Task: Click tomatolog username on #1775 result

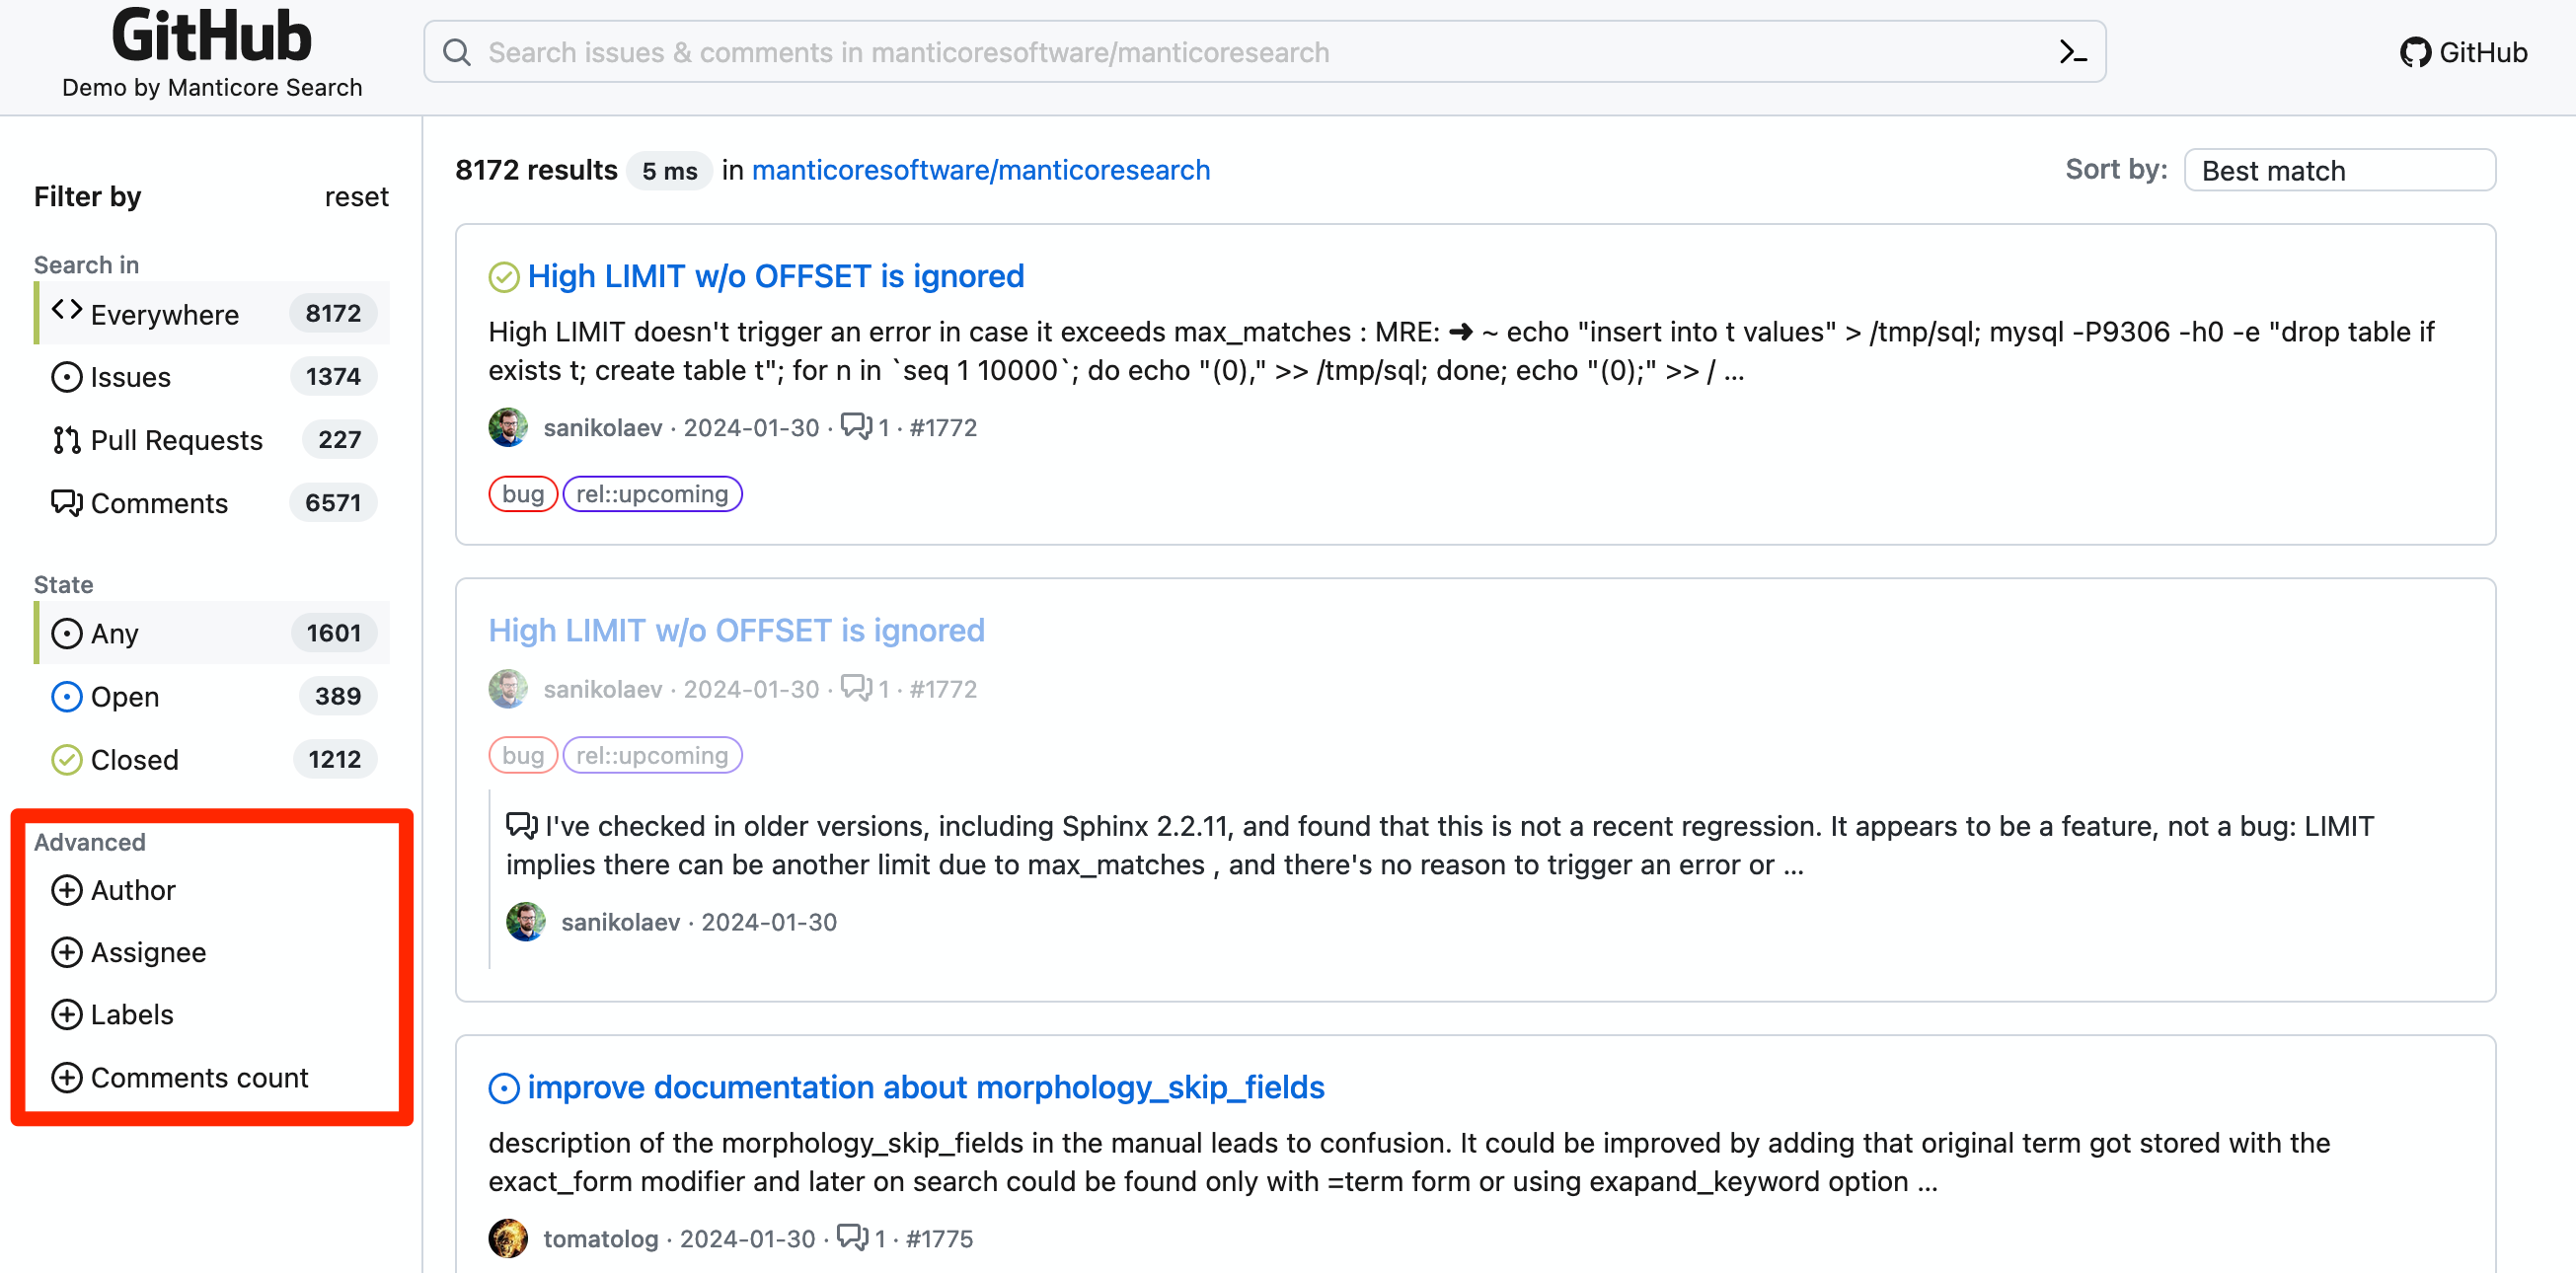Action: (600, 1238)
